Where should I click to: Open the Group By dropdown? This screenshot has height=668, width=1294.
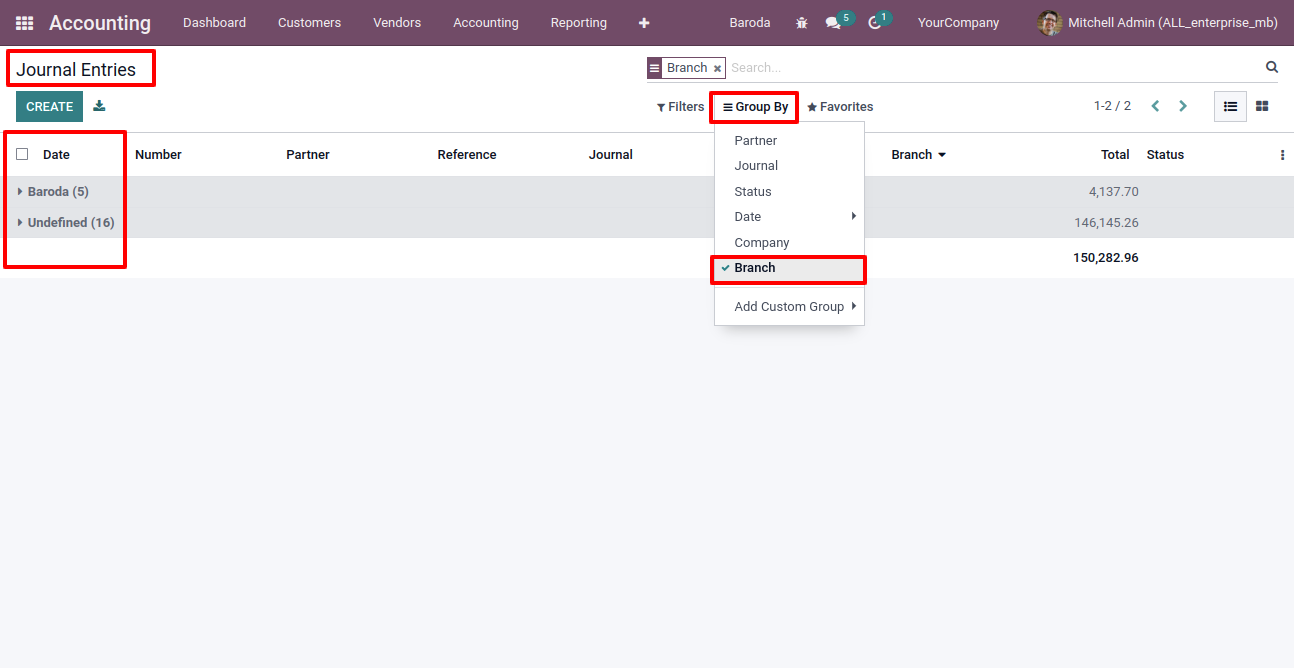tap(755, 107)
